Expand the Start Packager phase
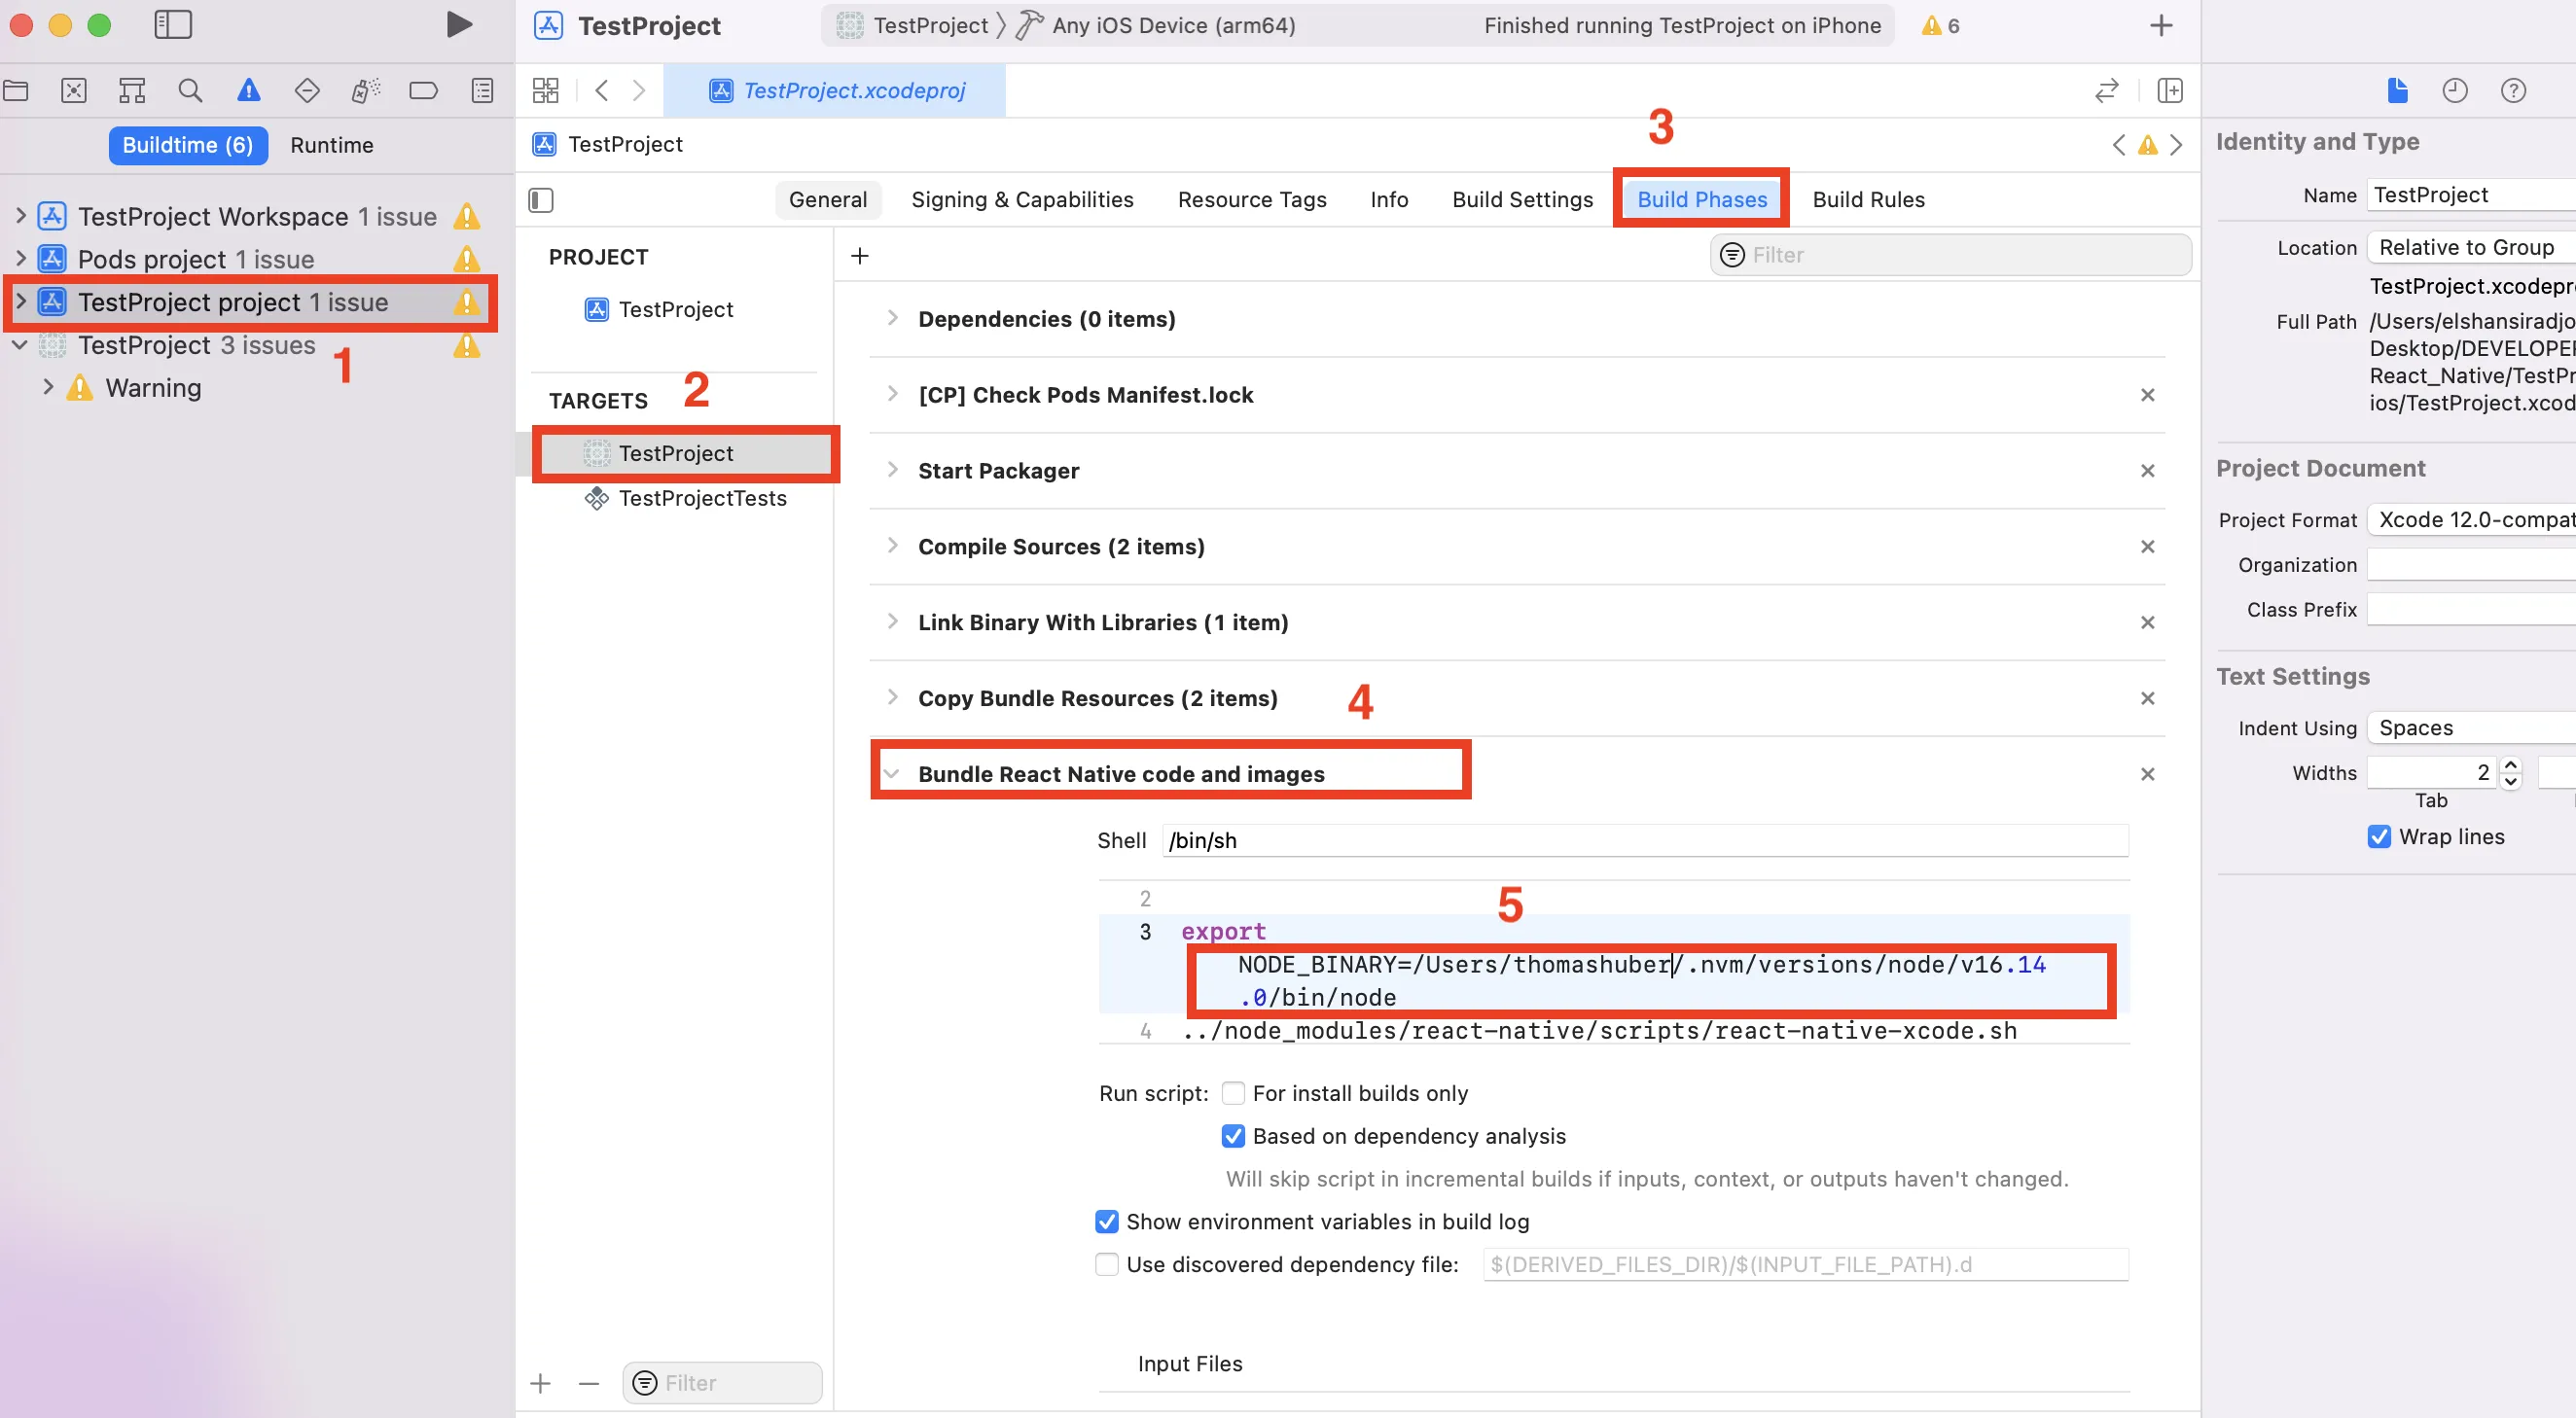 892,470
